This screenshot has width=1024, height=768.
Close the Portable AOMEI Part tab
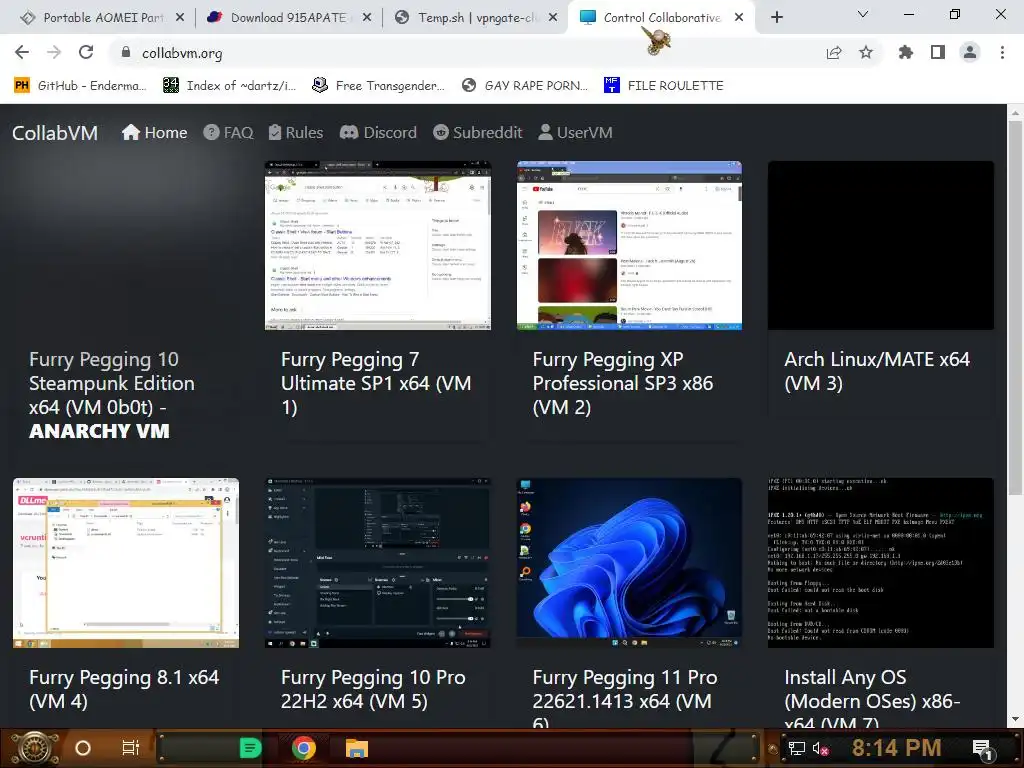coord(180,18)
